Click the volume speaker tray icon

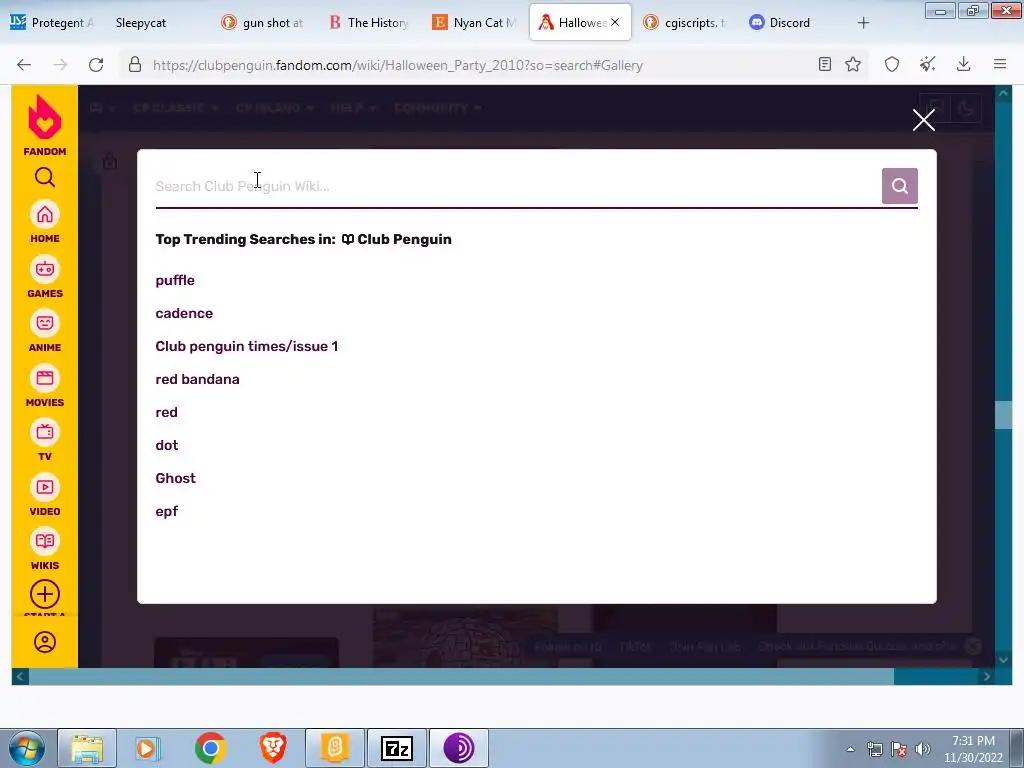tap(922, 749)
